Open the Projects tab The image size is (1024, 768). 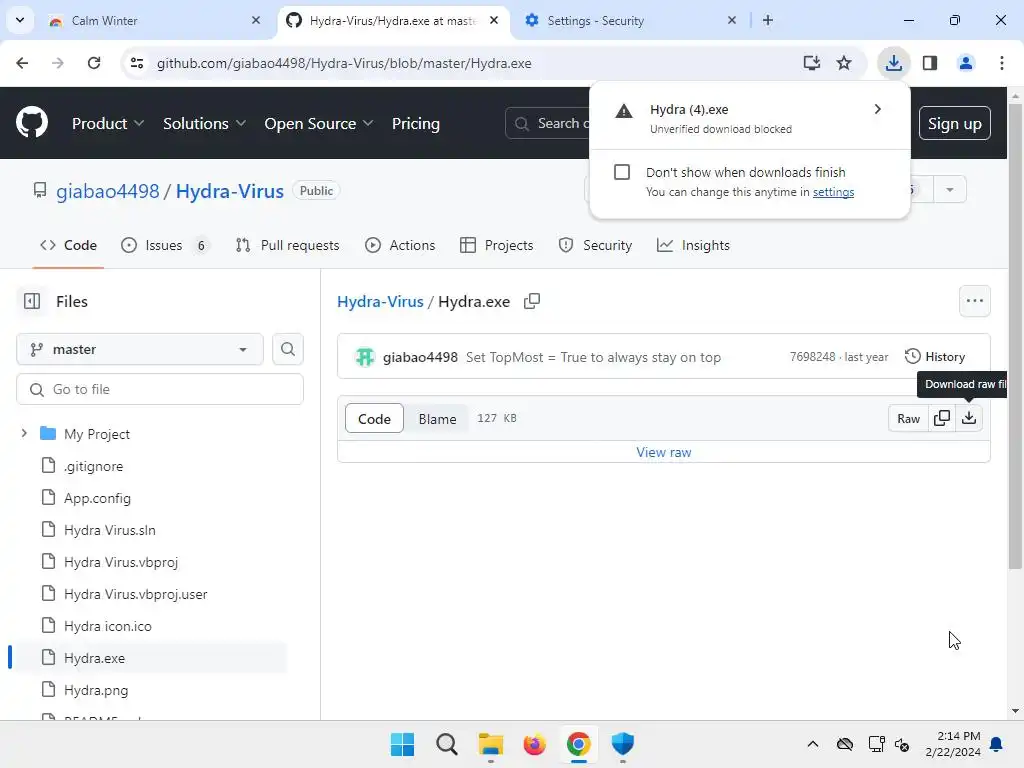(496, 246)
